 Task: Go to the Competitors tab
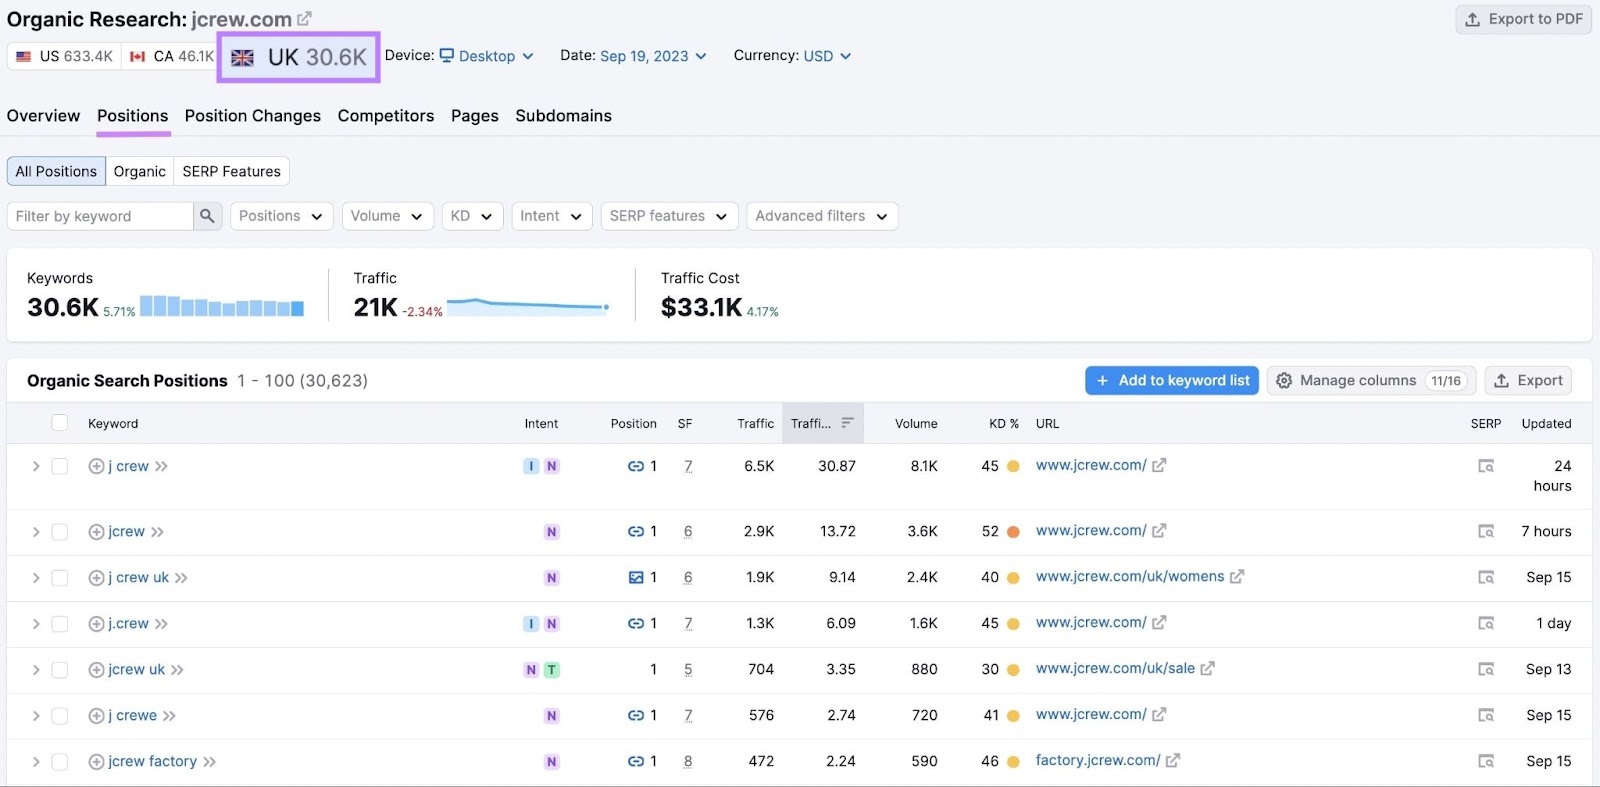385,116
